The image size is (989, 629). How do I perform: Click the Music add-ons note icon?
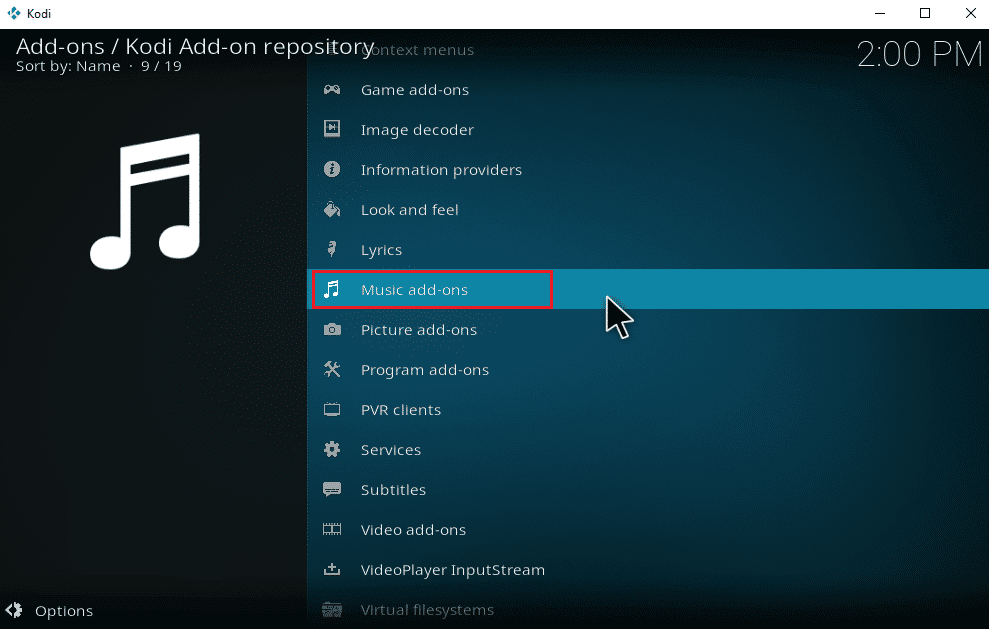332,290
